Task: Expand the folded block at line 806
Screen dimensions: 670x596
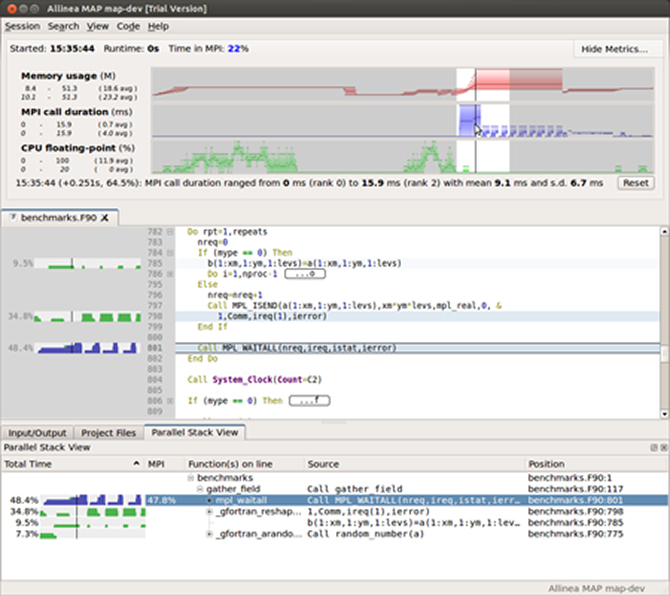Action: pyautogui.click(x=169, y=400)
